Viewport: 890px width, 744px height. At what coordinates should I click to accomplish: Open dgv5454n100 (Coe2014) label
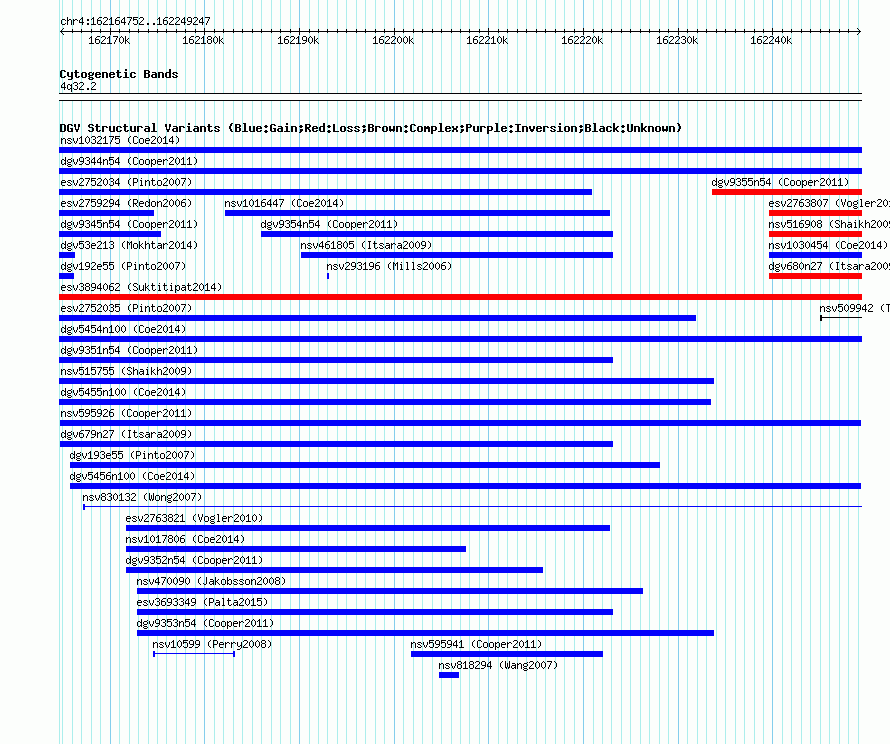tap(123, 329)
